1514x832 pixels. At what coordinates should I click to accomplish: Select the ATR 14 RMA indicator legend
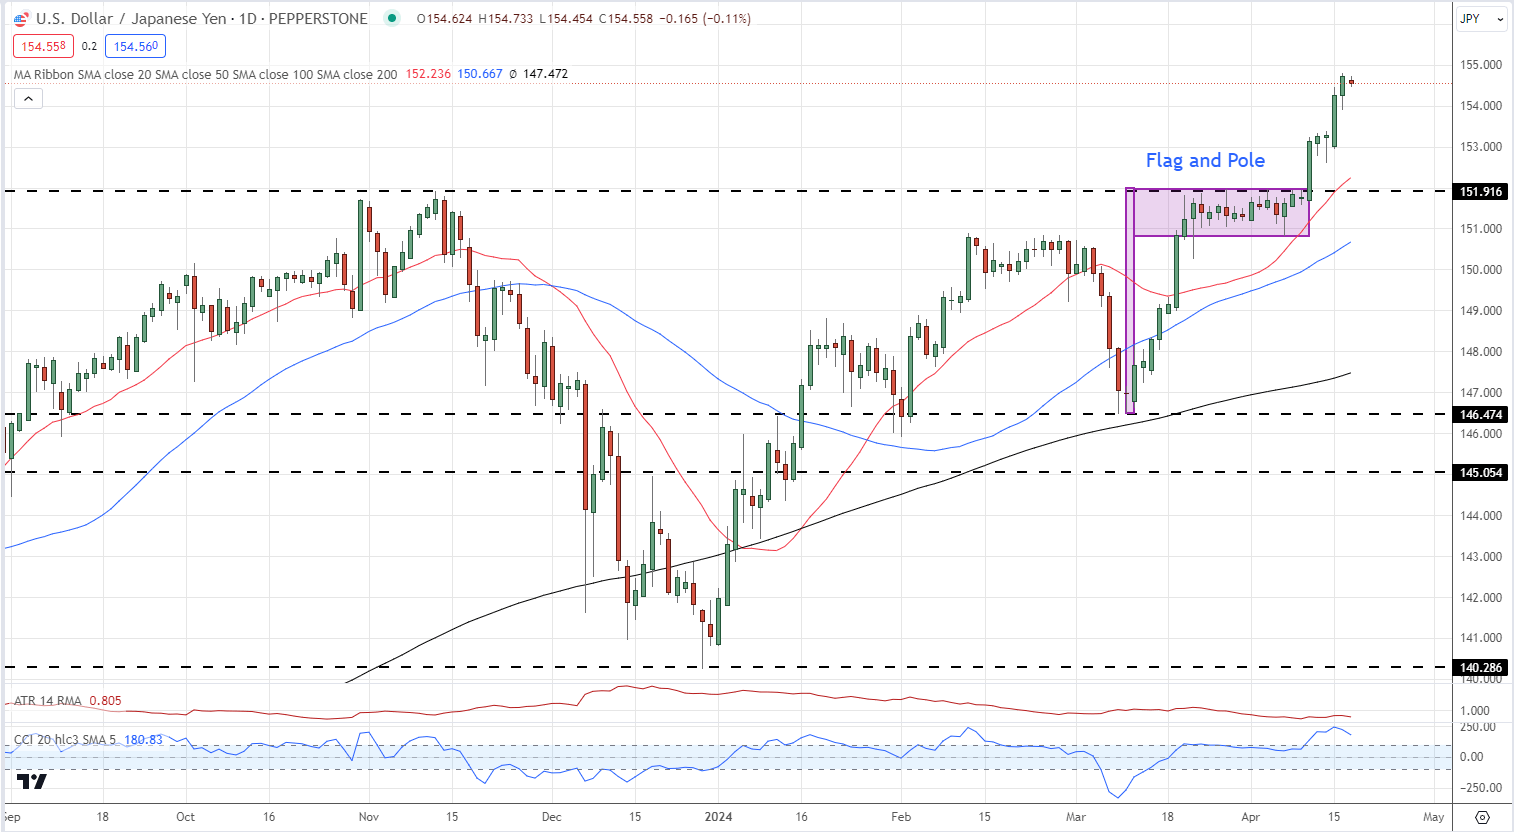(x=47, y=701)
